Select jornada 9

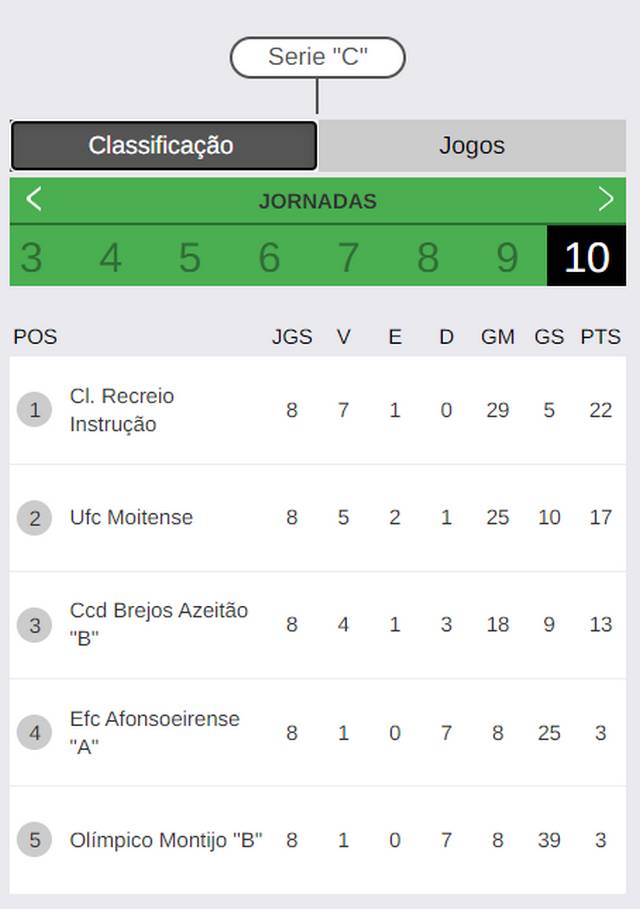507,256
